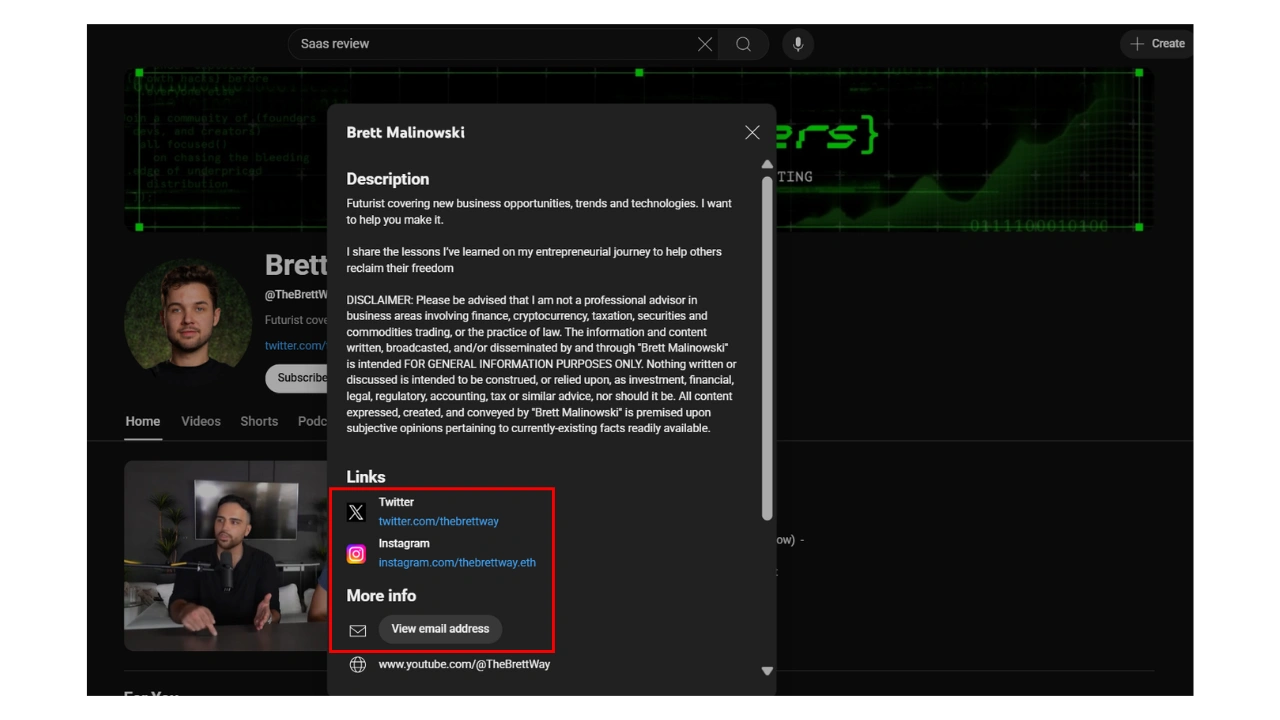This screenshot has width=1280, height=720.
Task: Click the @TheBrettW channel handle text
Action: [x=296, y=295]
